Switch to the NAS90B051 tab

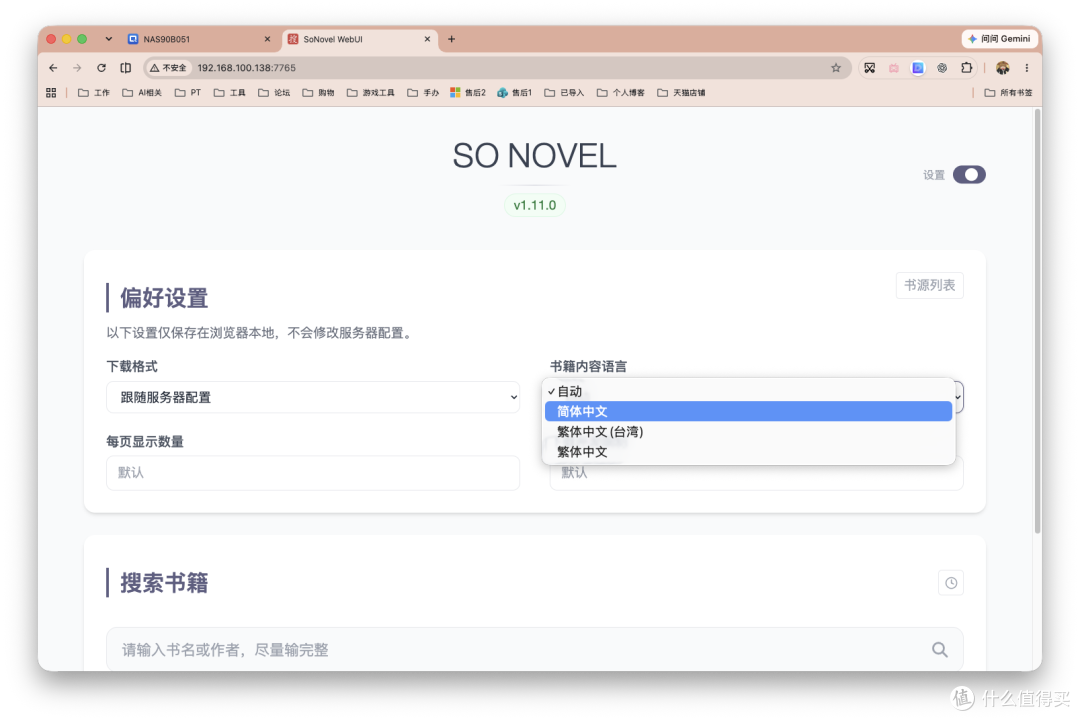click(199, 39)
